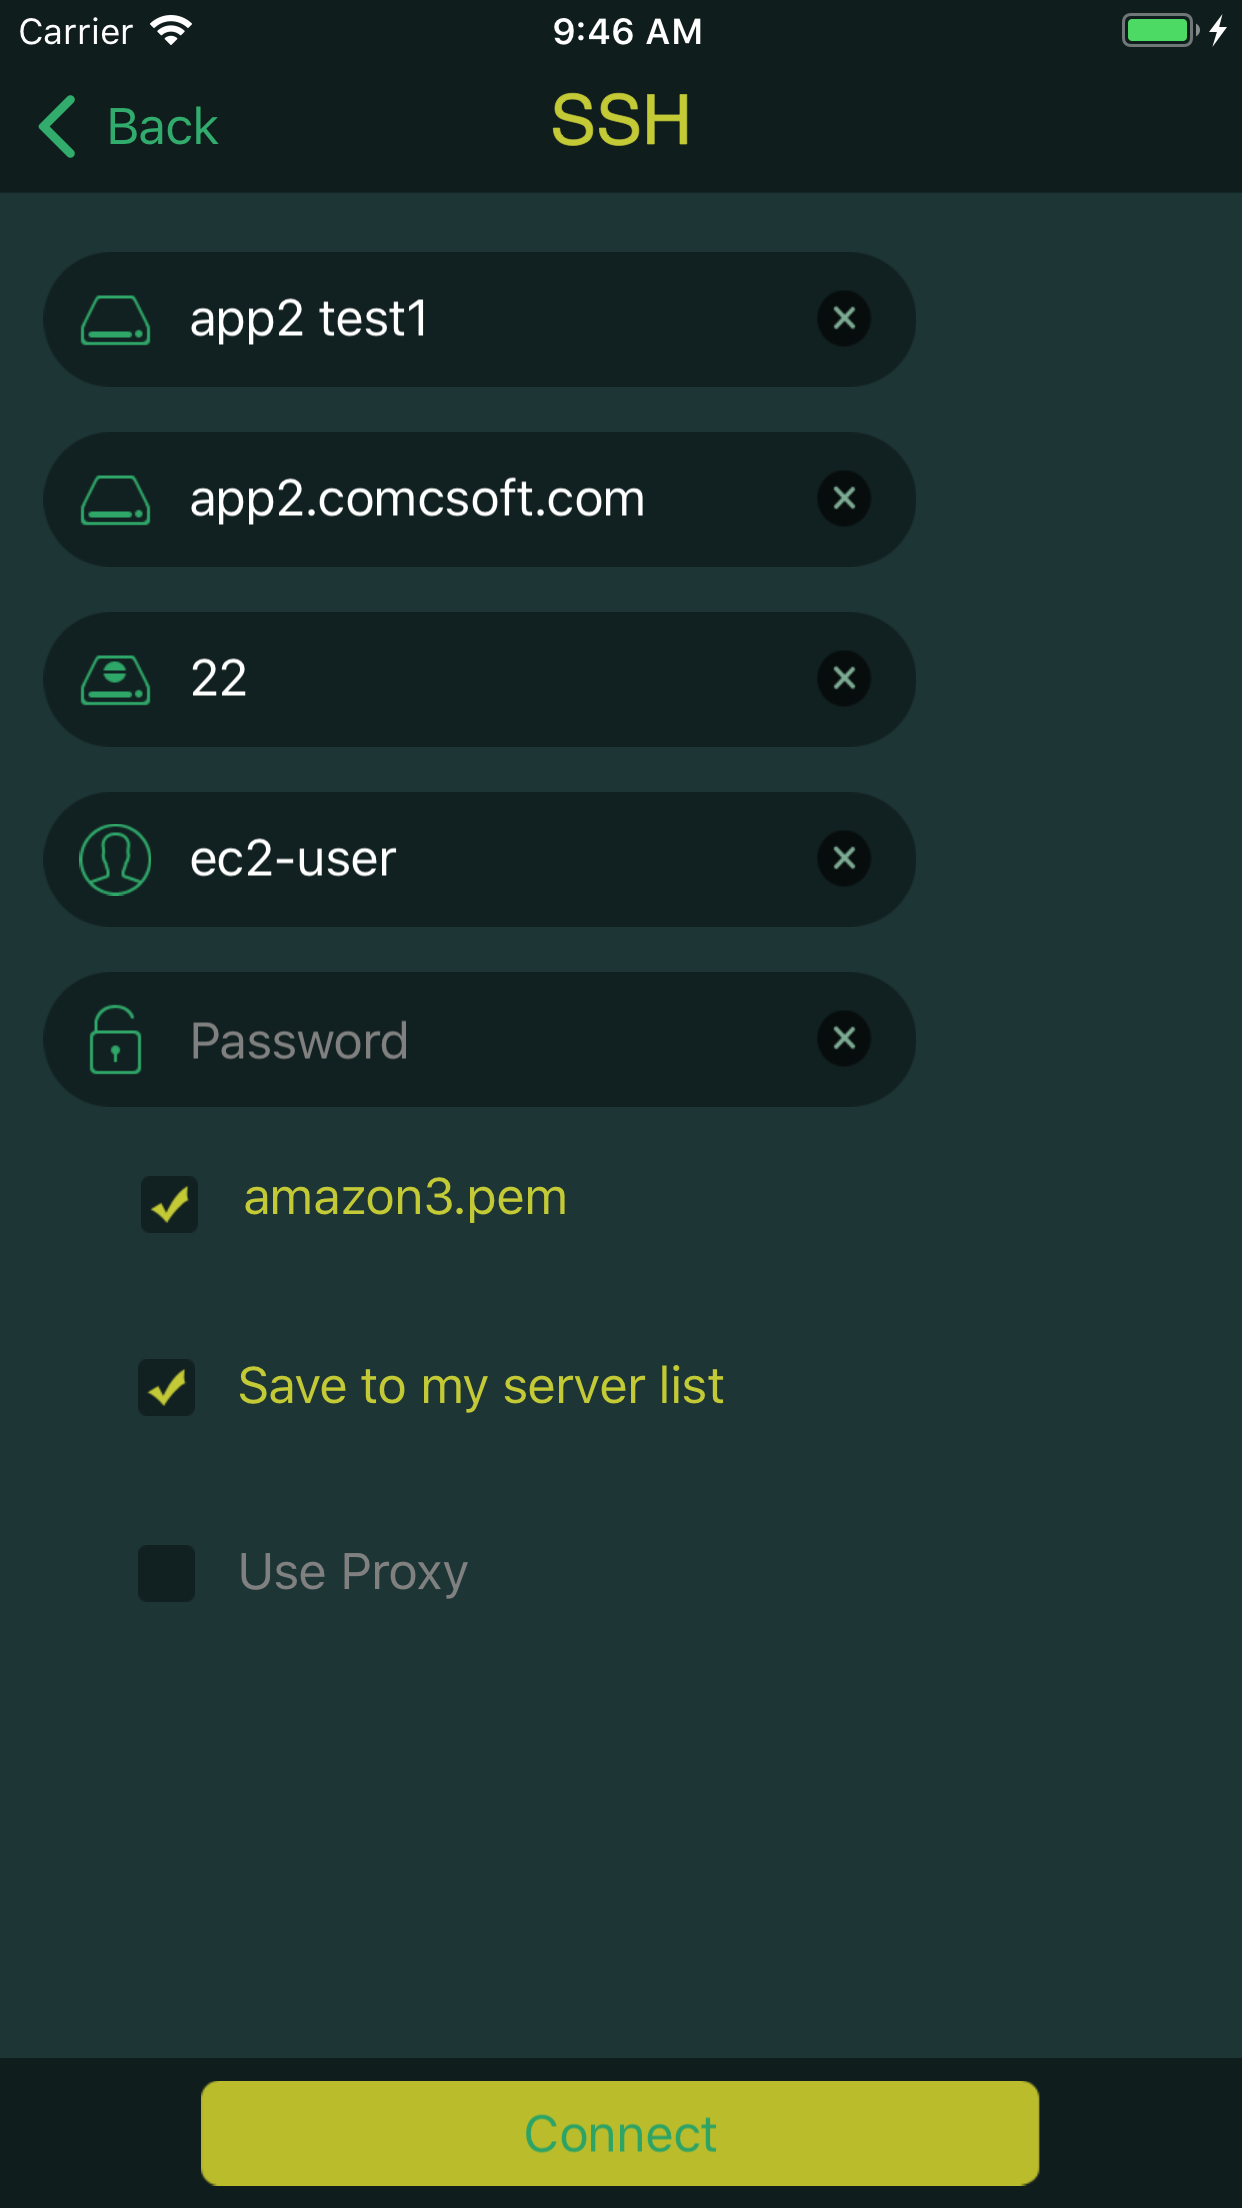
Task: Click the back chevron arrow at top left
Action: 57,126
